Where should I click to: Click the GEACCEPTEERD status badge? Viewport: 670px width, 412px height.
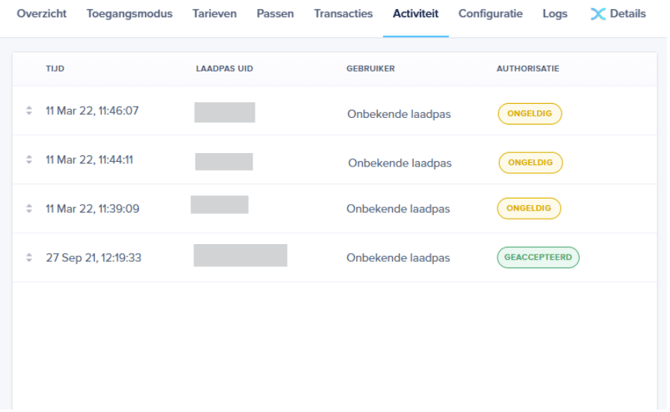[x=538, y=257]
